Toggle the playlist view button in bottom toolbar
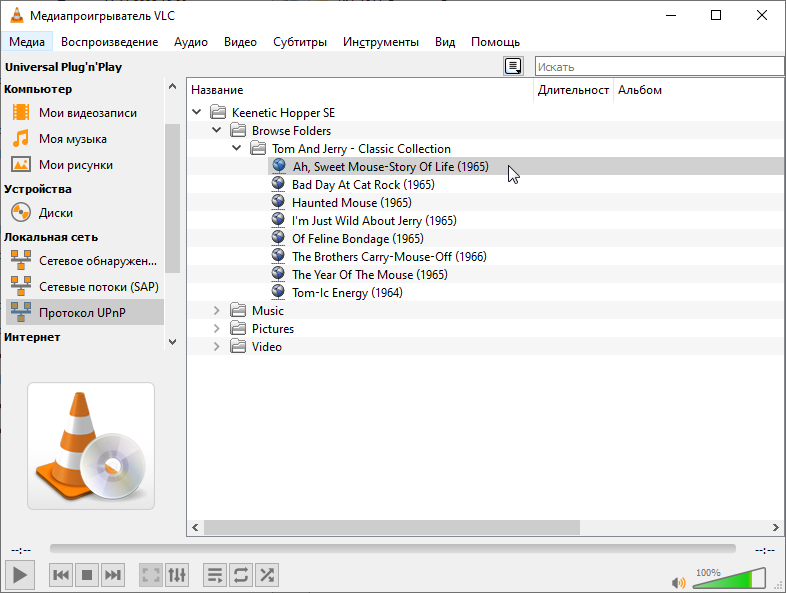Viewport: 786px width, 593px height. tap(215, 574)
